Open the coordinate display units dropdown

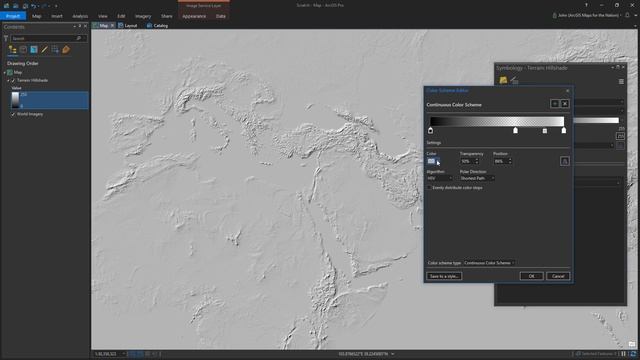coord(393,354)
